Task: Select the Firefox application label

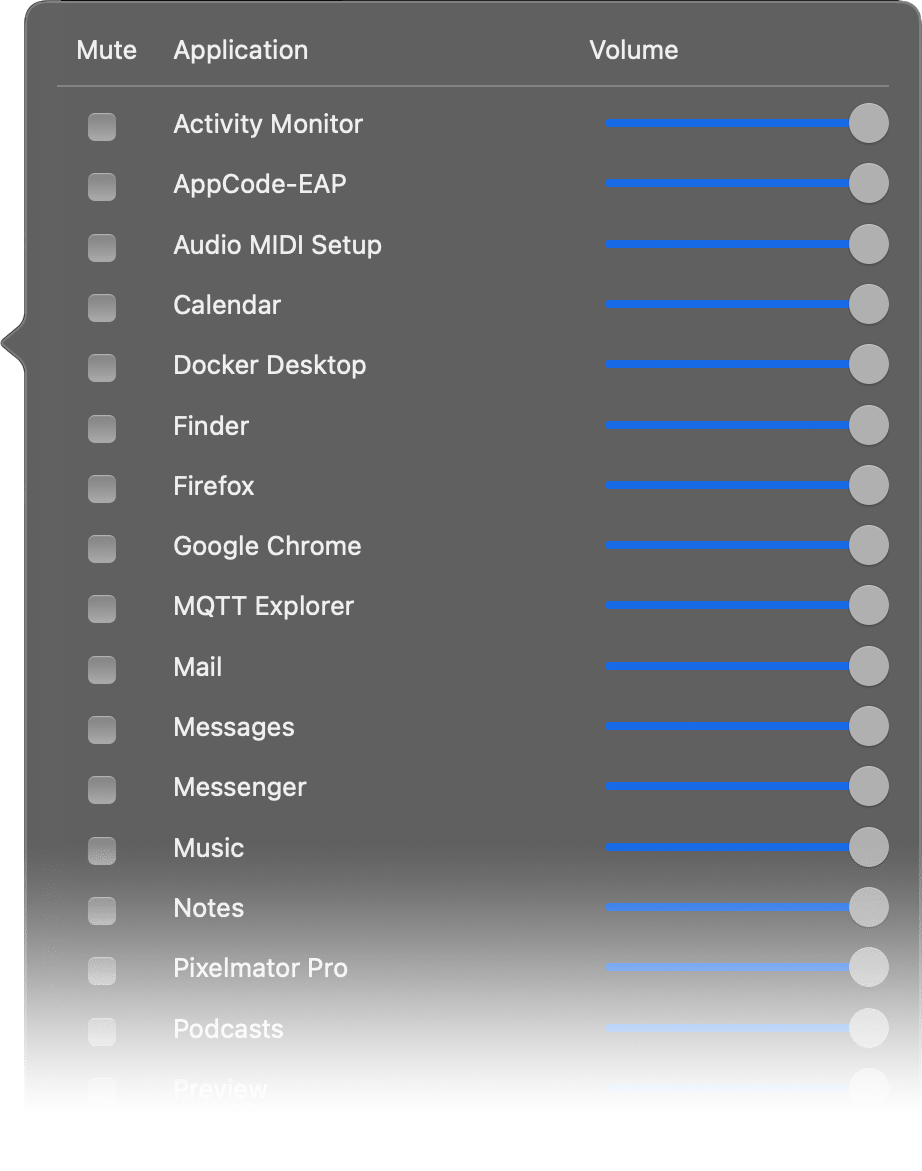Action: [x=213, y=487]
